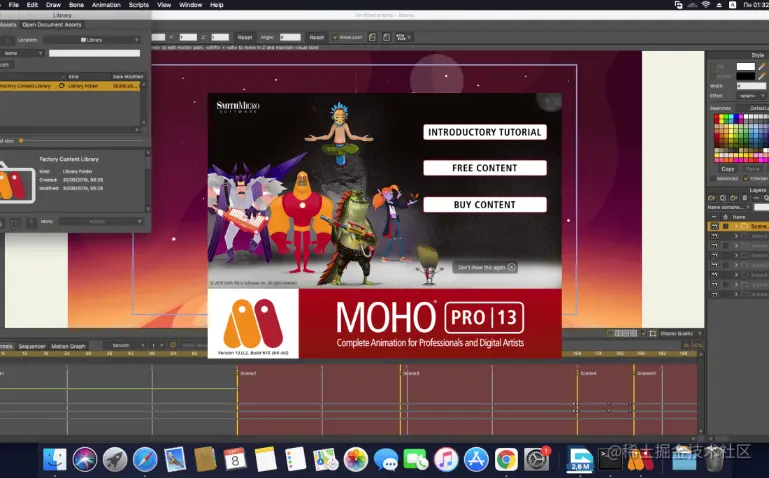Open Google Chrome from the Dock

pos(506,460)
